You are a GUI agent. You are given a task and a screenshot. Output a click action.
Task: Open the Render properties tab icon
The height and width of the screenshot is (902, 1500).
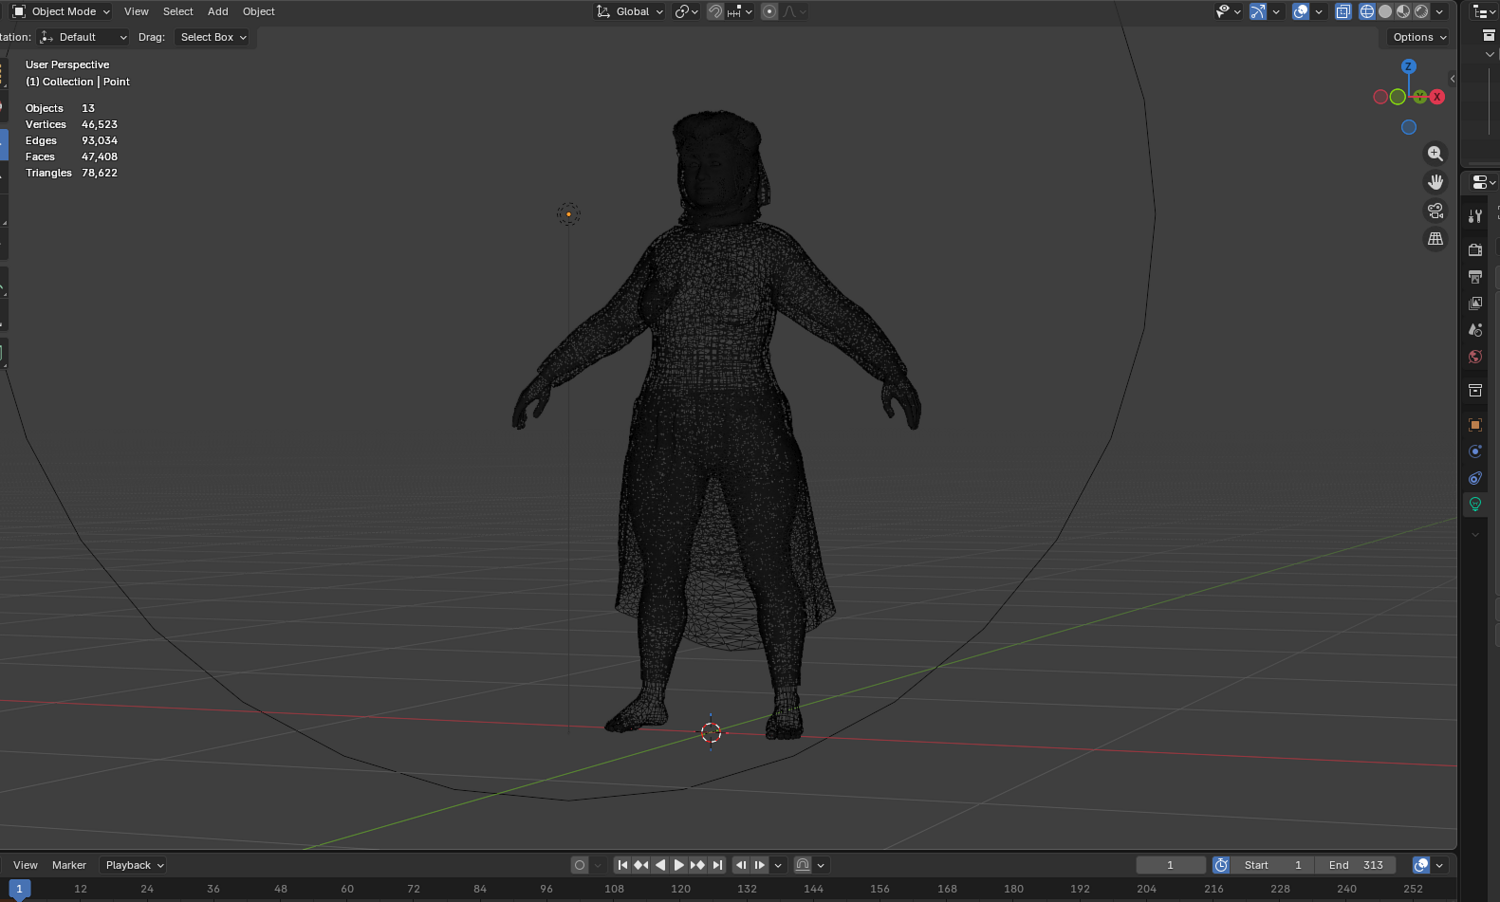[1475, 249]
